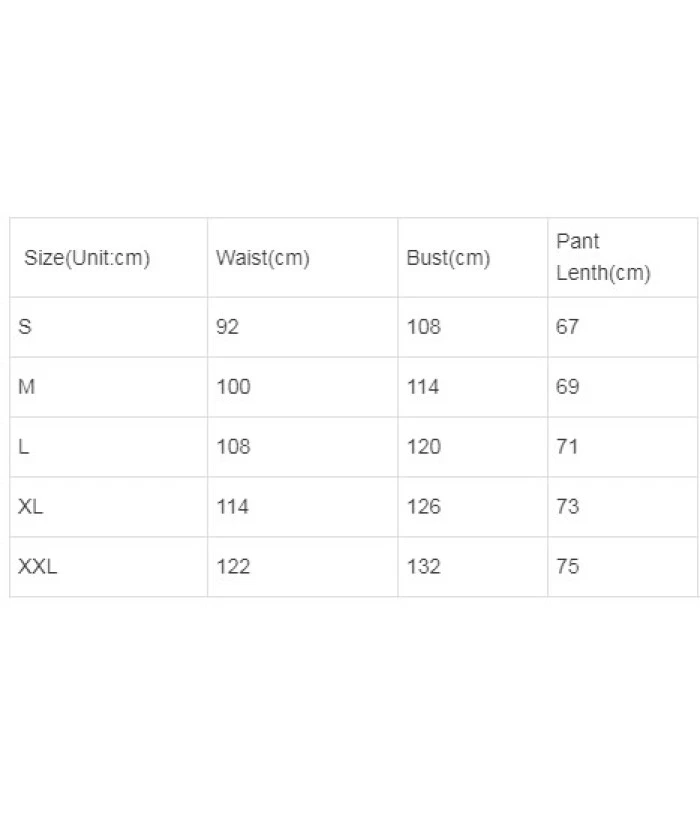The image size is (700, 823).
Task: Select bust value 120 for size L
Action: click(x=423, y=447)
